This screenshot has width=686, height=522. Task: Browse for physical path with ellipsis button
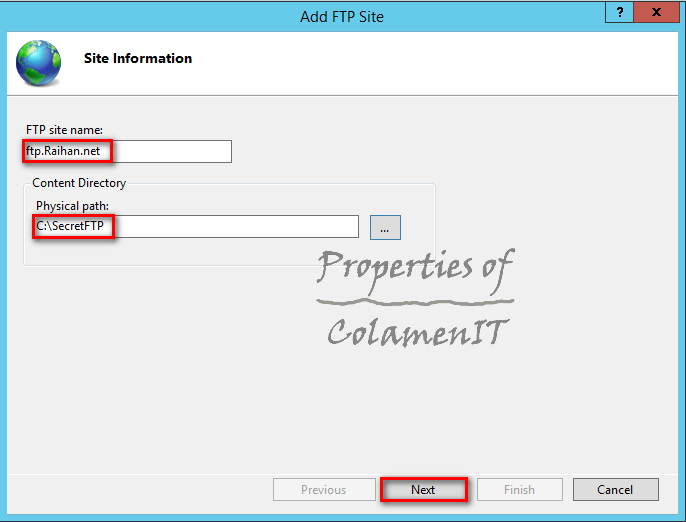pyautogui.click(x=385, y=227)
